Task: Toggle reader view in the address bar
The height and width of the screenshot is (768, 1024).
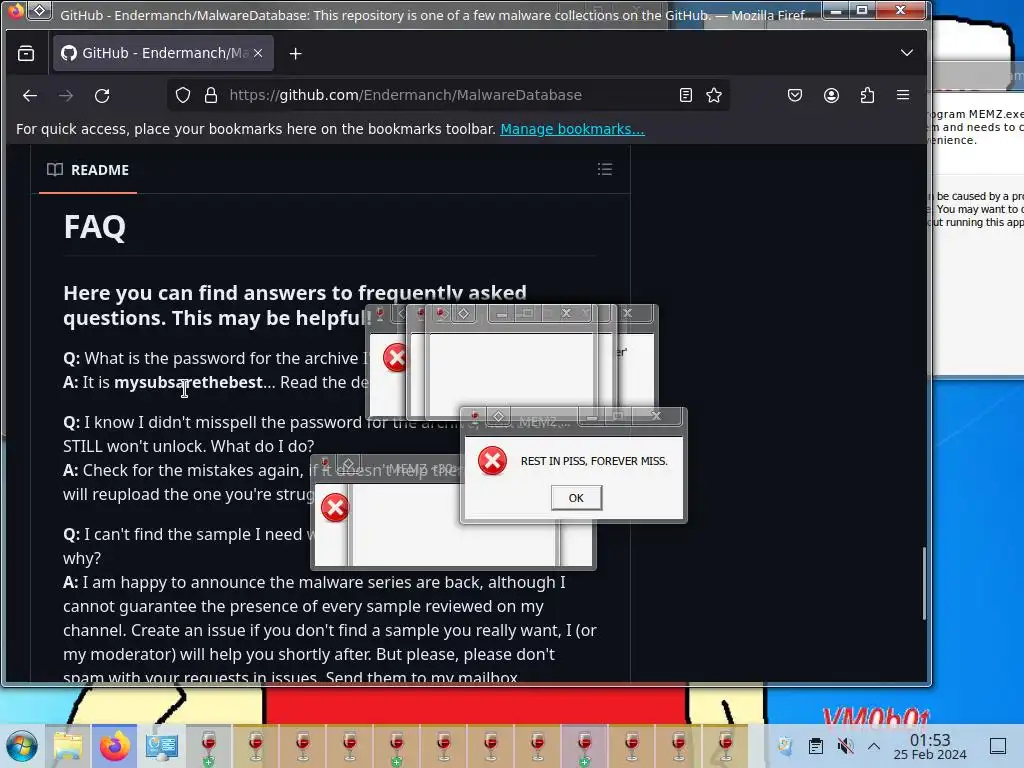Action: click(686, 95)
